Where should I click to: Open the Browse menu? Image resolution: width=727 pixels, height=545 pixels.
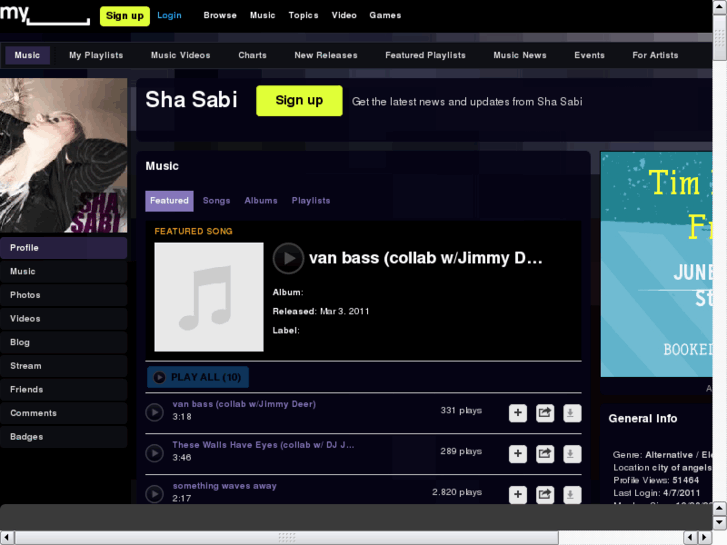pos(220,15)
